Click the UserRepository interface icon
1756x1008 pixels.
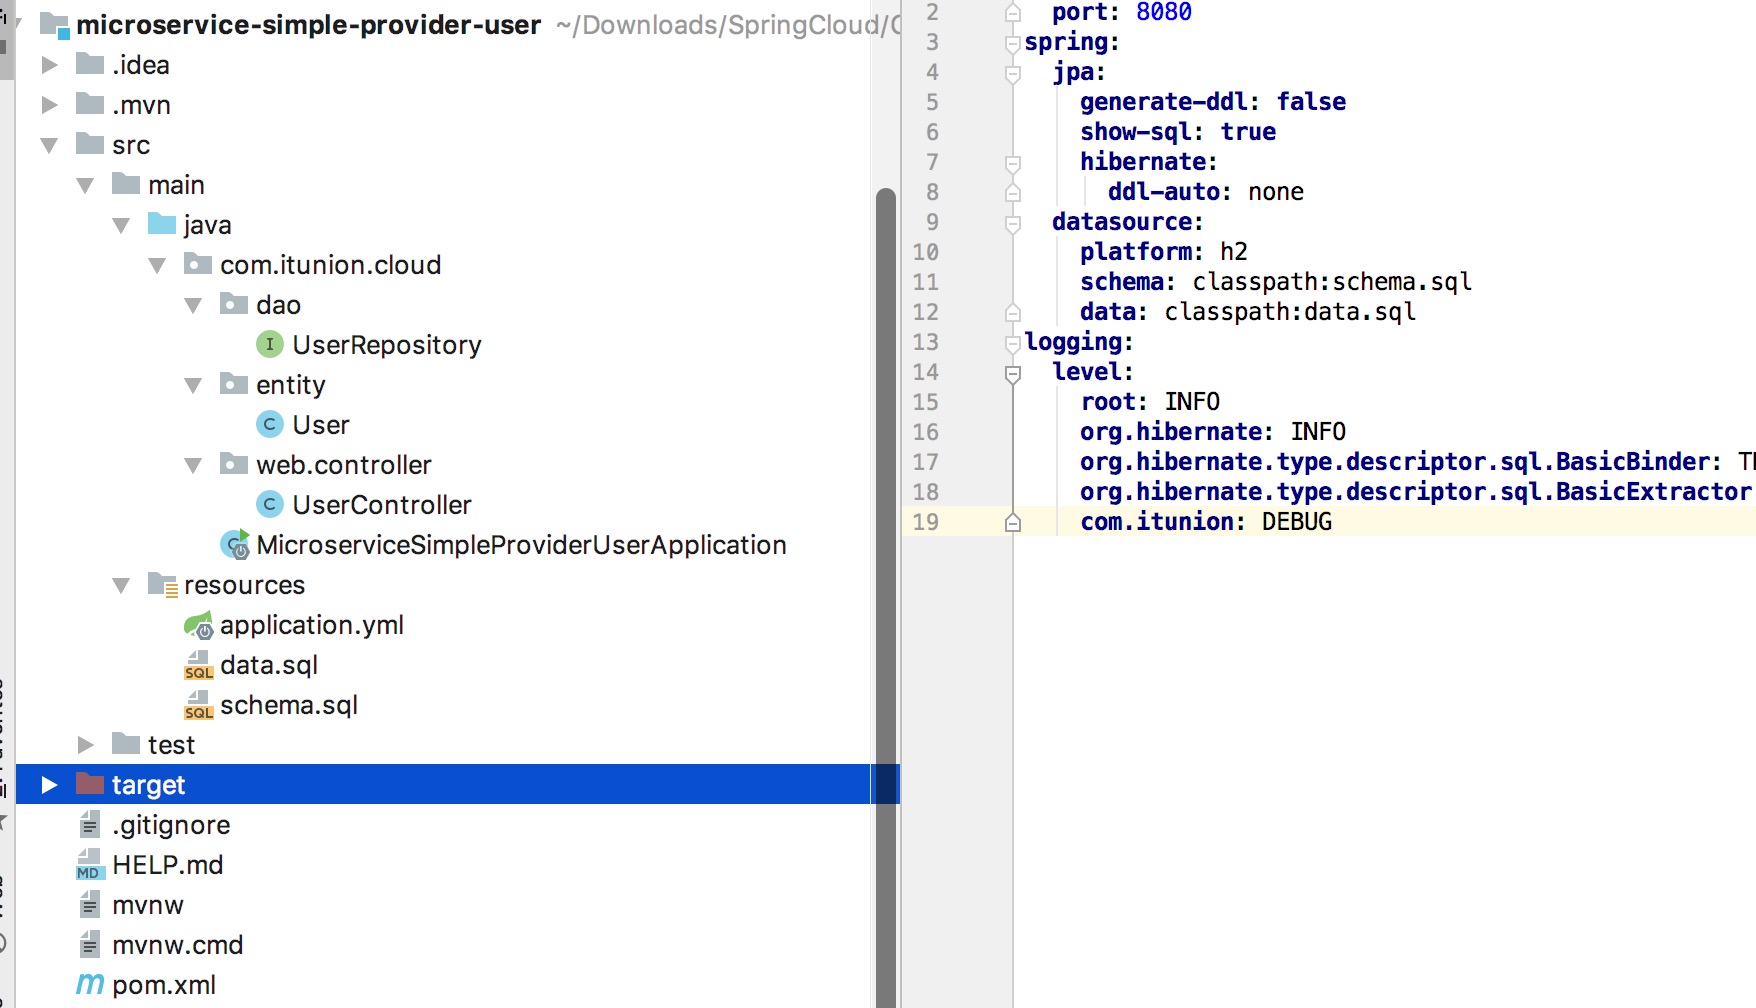pos(270,344)
